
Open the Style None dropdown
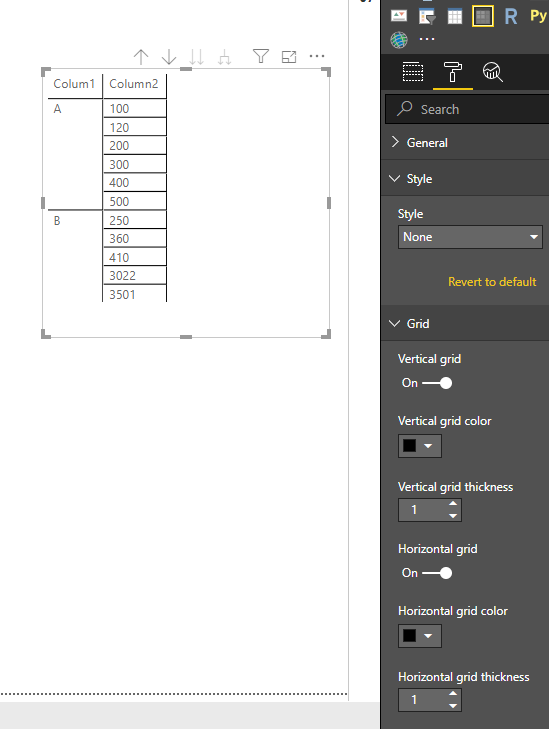[x=470, y=237]
